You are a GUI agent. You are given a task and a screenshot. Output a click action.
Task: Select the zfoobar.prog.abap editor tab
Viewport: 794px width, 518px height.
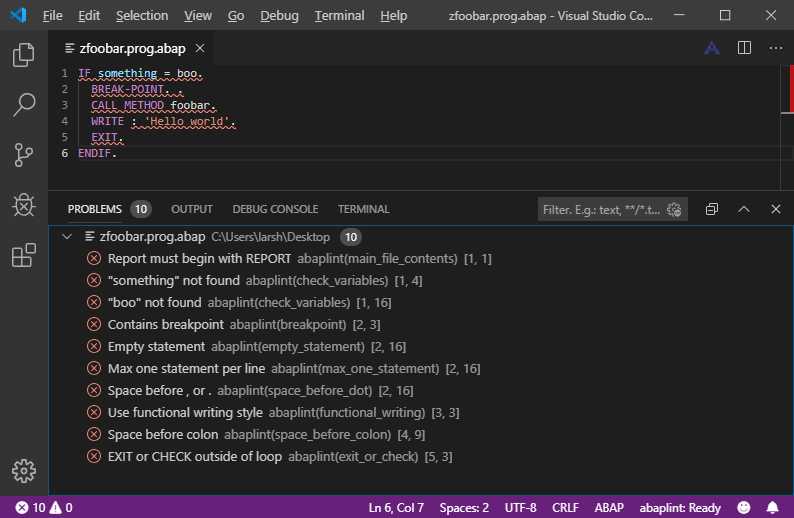point(132,49)
